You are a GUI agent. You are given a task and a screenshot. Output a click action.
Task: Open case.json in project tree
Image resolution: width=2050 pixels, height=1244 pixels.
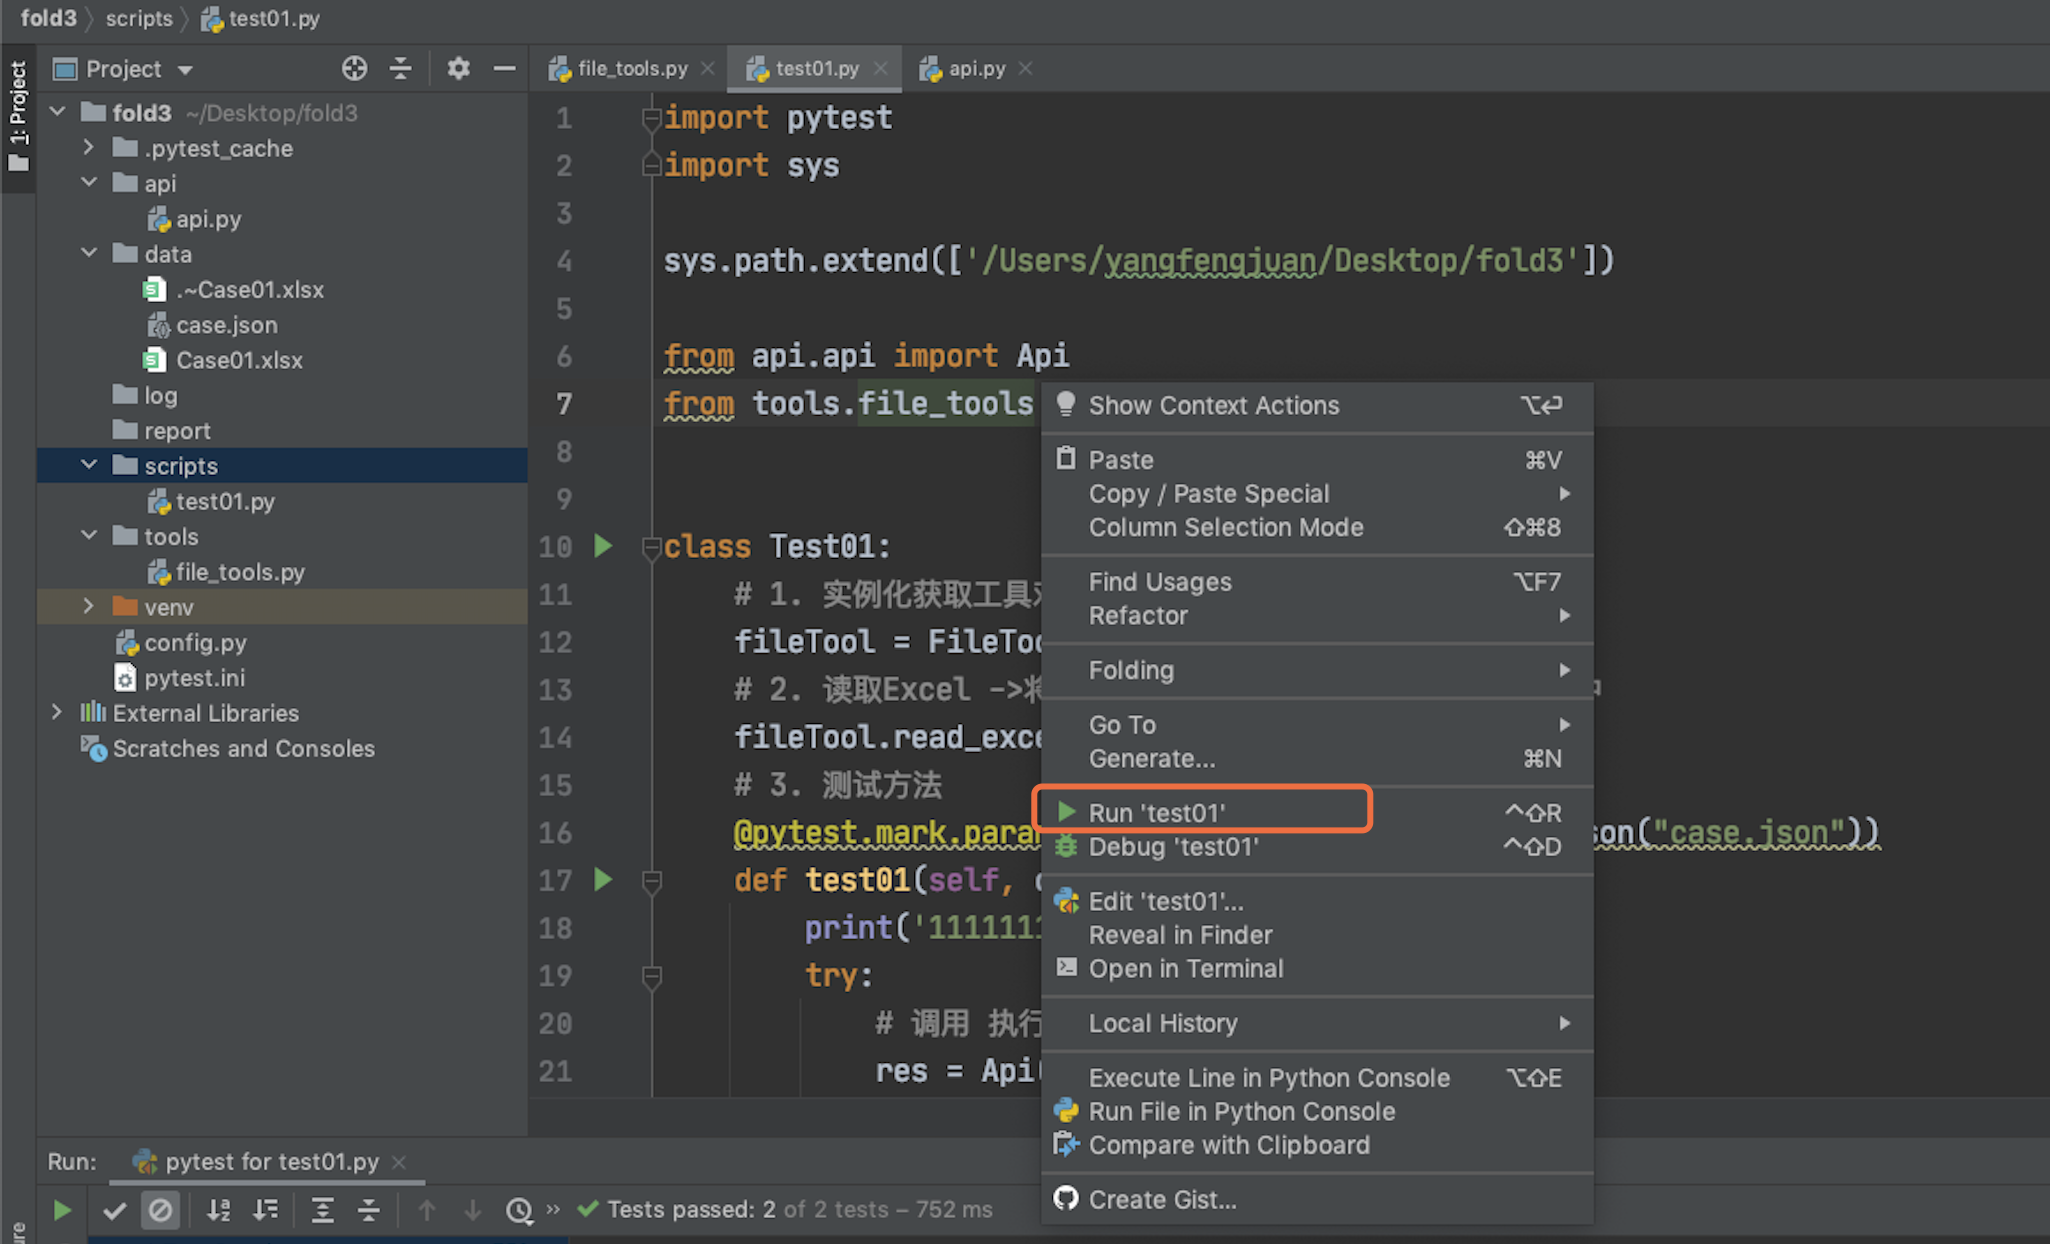point(226,325)
